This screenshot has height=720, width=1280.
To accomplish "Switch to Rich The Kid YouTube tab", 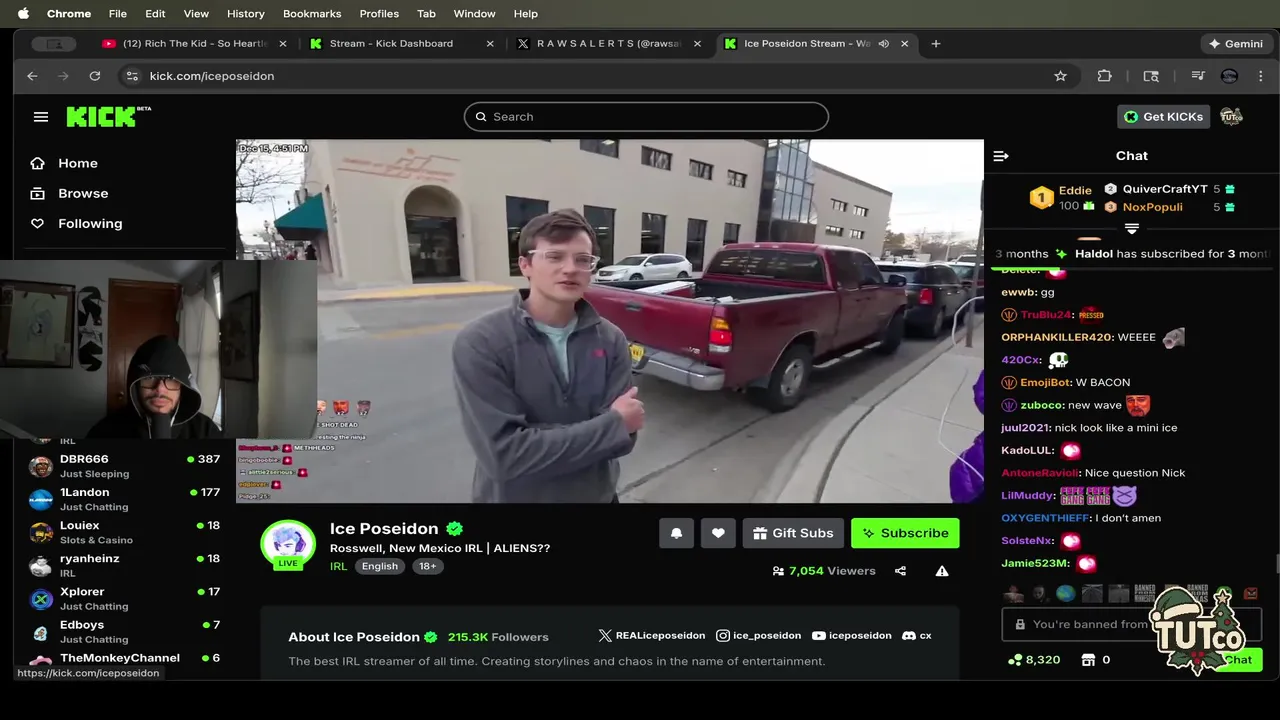I will [193, 44].
